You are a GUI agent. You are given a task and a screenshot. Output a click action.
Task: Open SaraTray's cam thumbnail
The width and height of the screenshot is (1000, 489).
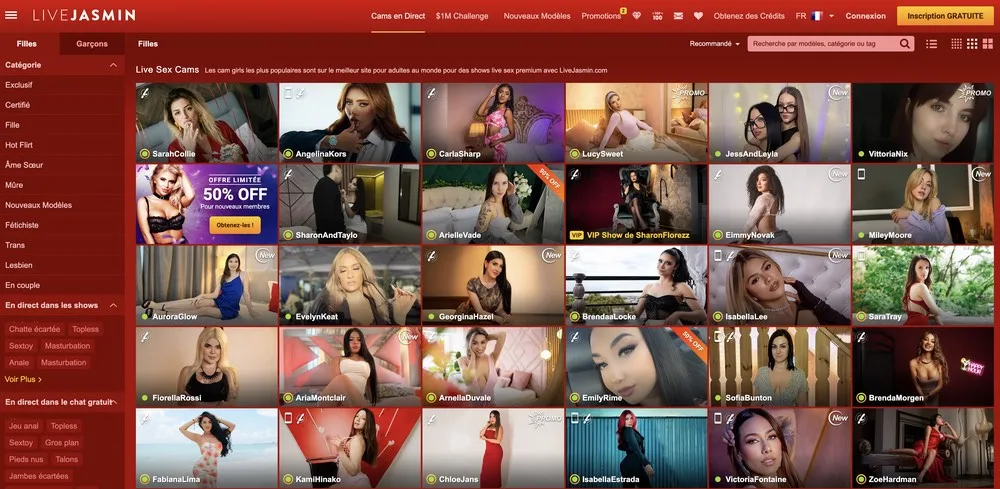pyautogui.click(x=923, y=285)
